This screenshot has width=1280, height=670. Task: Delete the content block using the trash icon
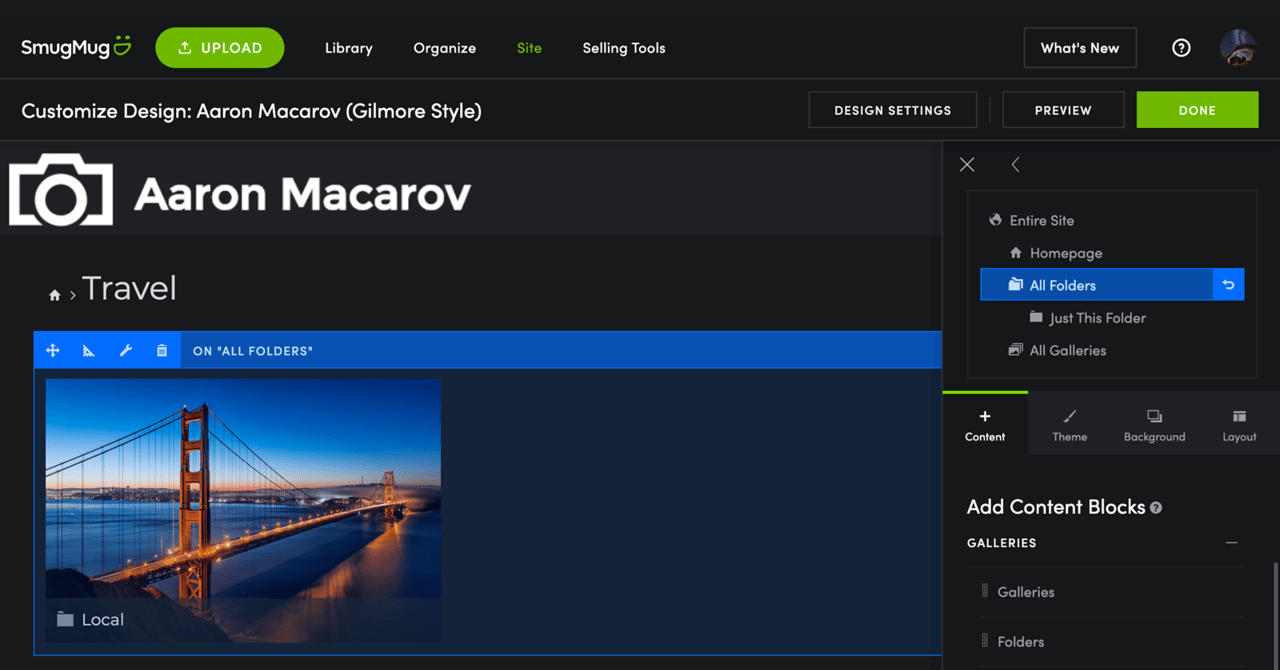coord(161,349)
